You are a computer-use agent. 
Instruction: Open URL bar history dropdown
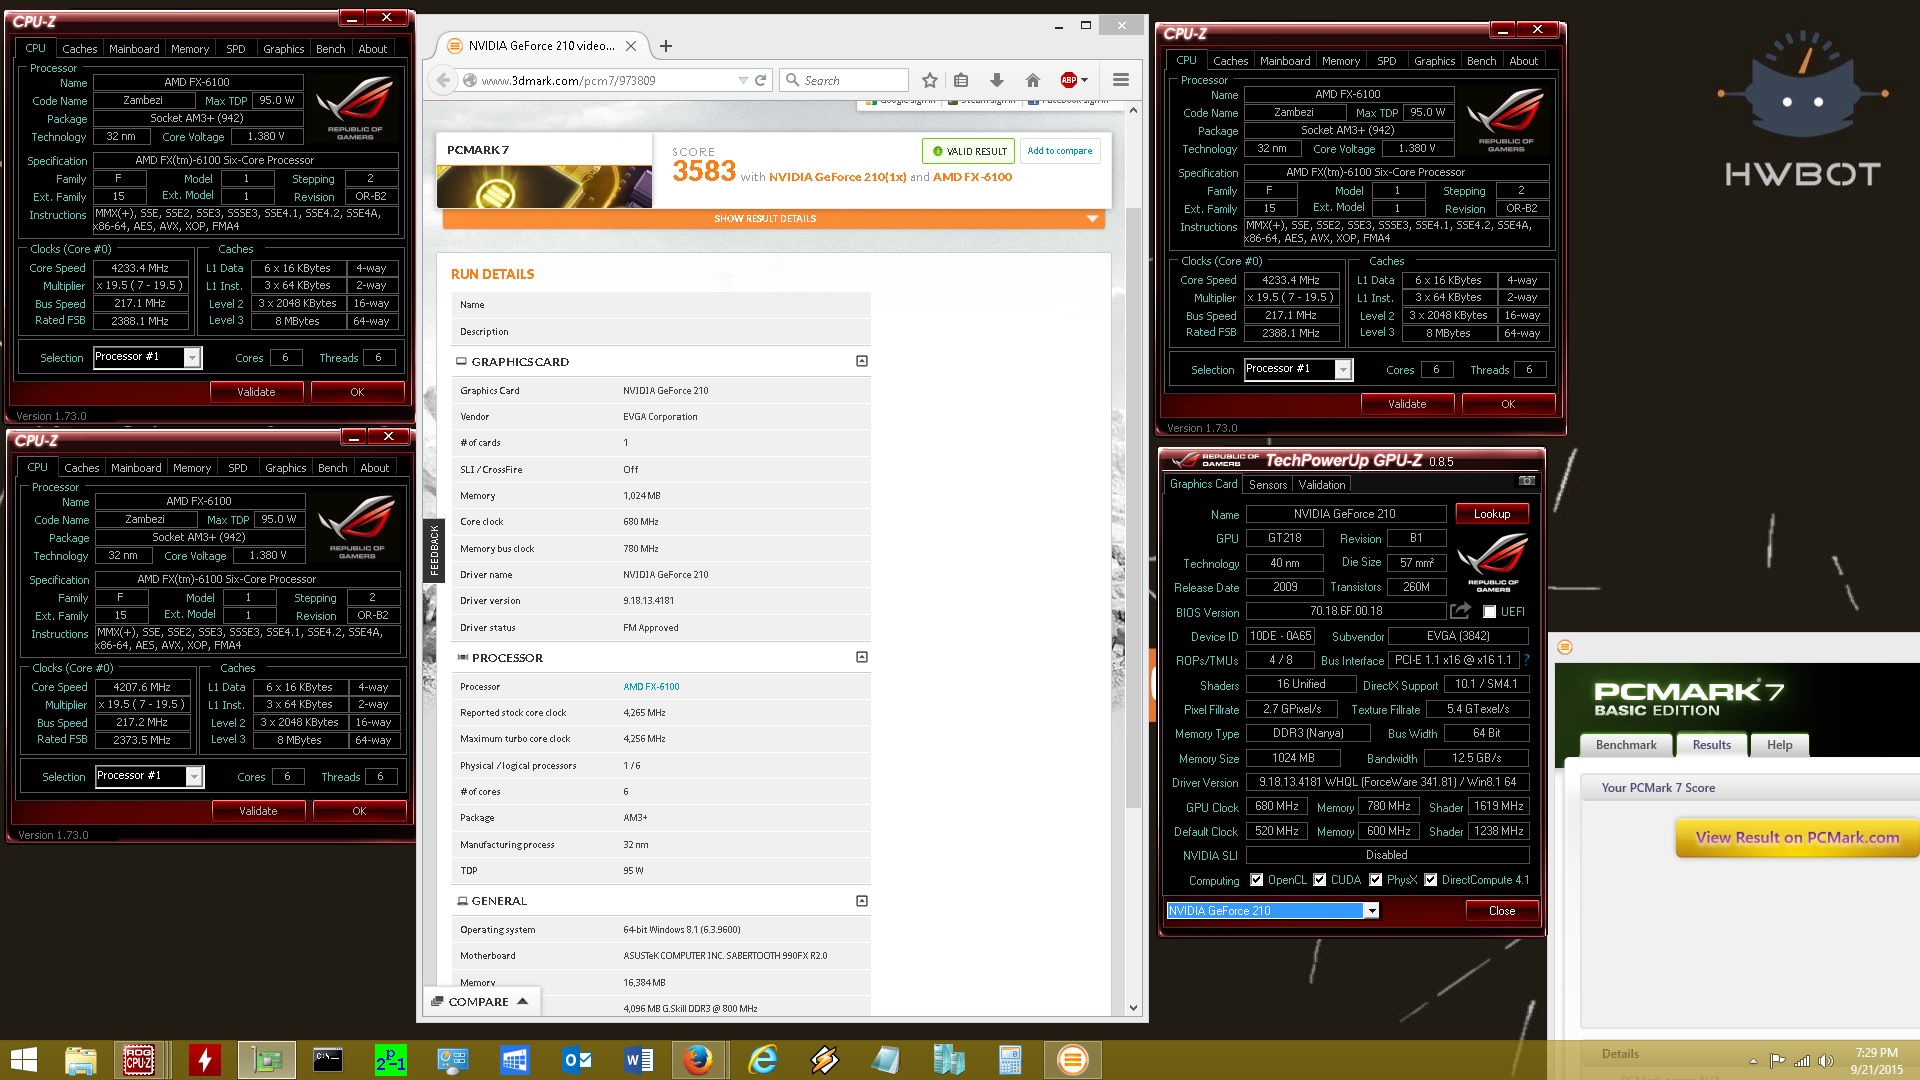click(742, 80)
